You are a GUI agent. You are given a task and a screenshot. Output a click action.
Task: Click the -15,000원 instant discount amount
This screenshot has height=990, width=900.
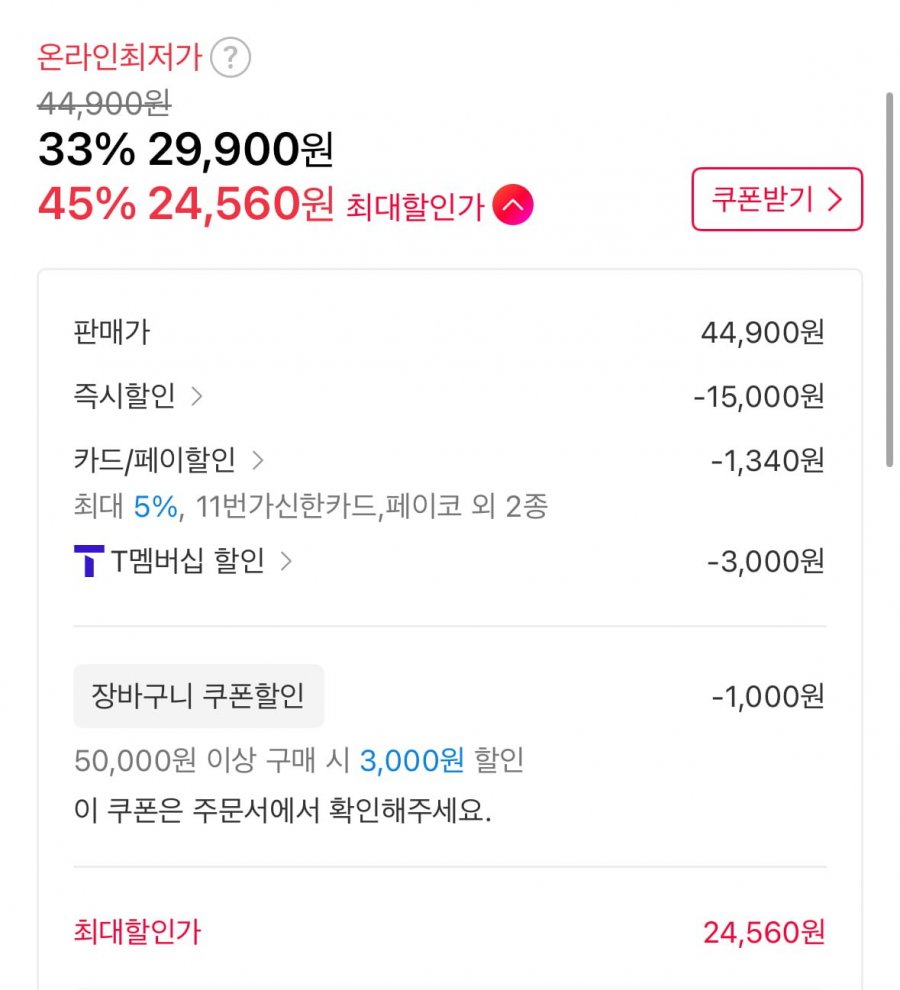(x=759, y=397)
